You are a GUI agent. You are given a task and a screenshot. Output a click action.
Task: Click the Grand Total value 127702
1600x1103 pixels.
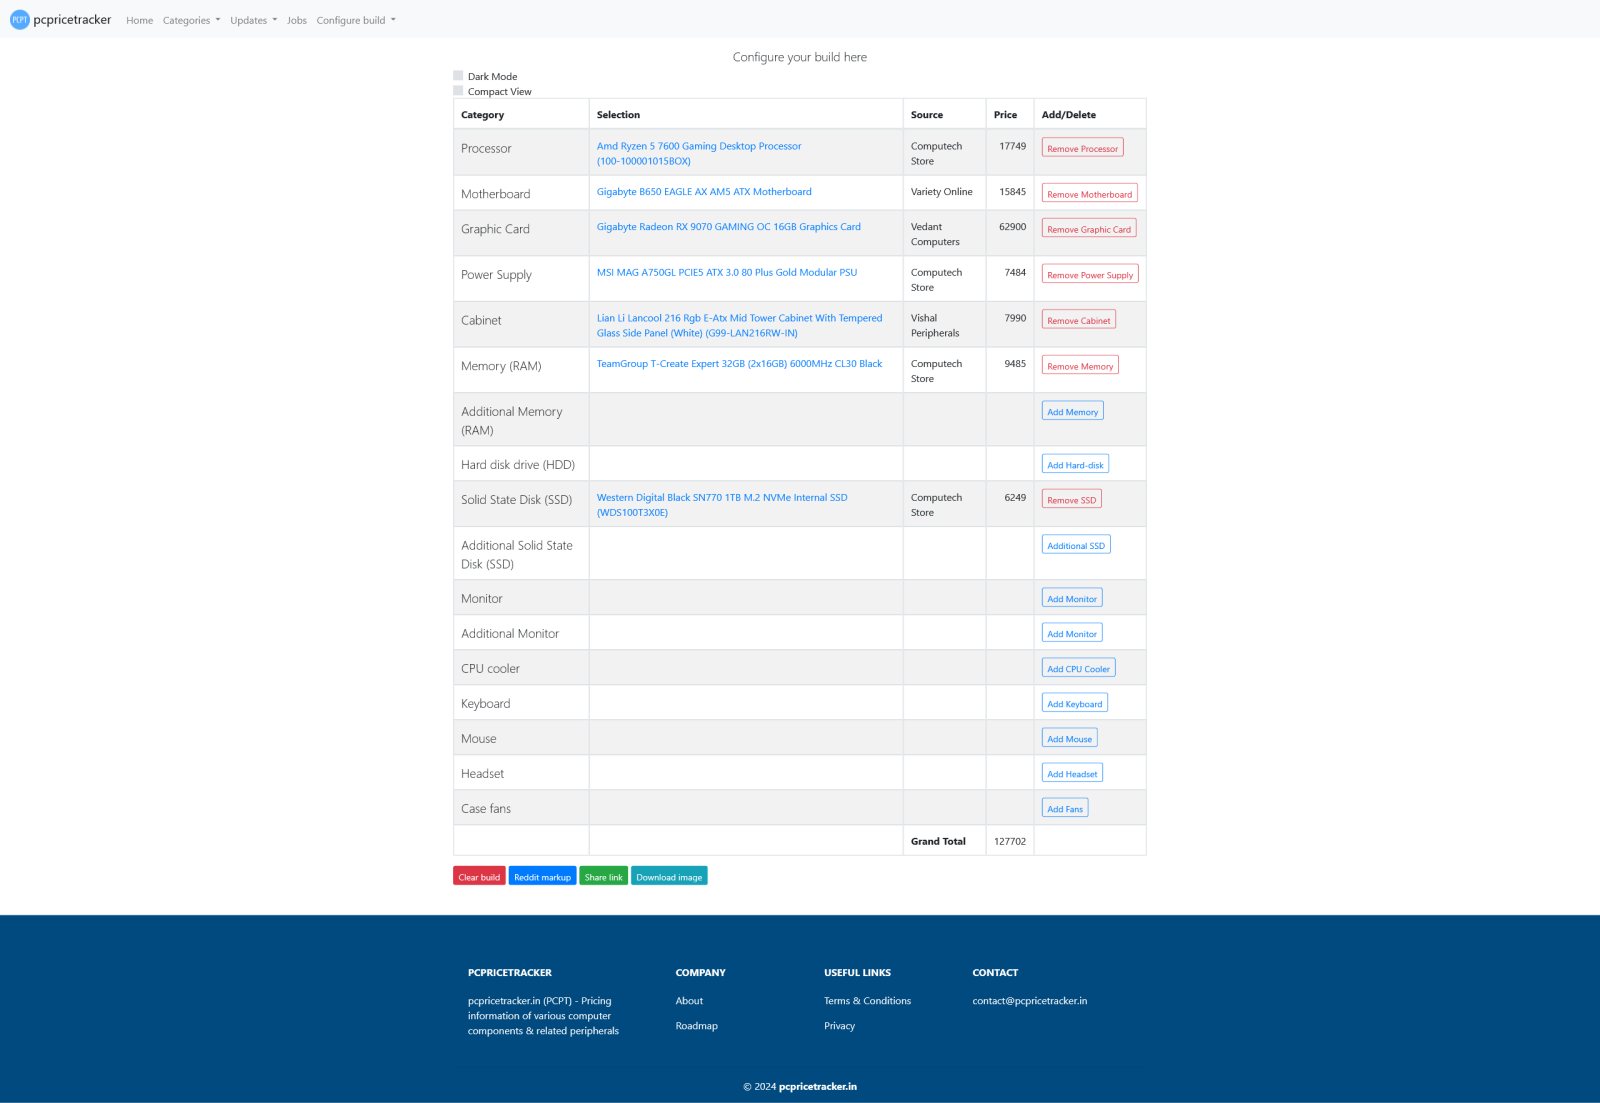click(x=1010, y=841)
